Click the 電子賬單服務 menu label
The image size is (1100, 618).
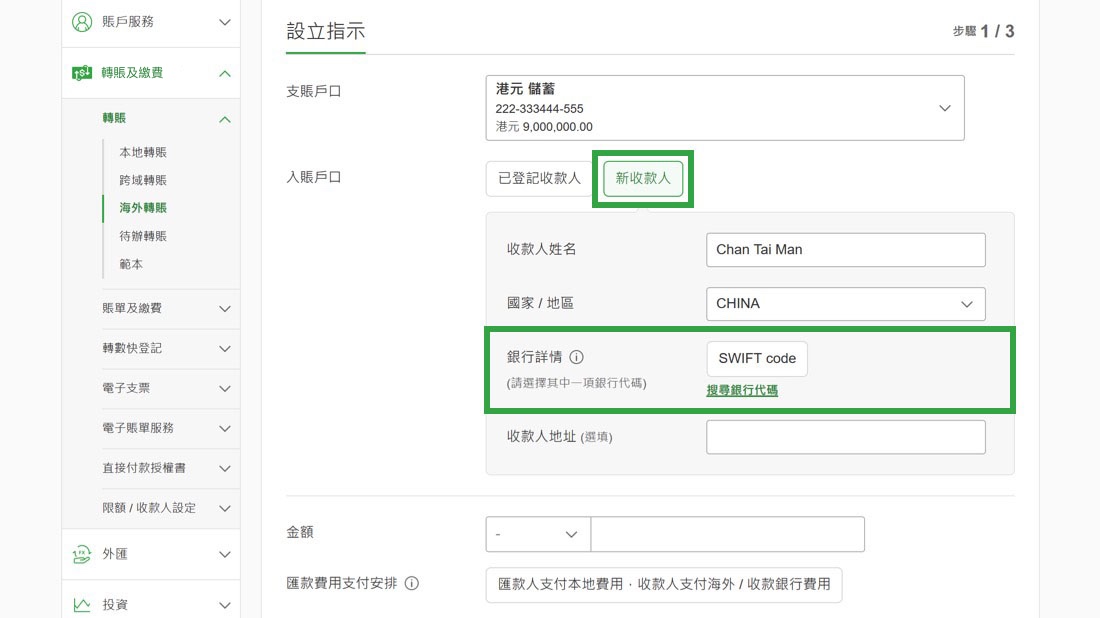pos(138,428)
